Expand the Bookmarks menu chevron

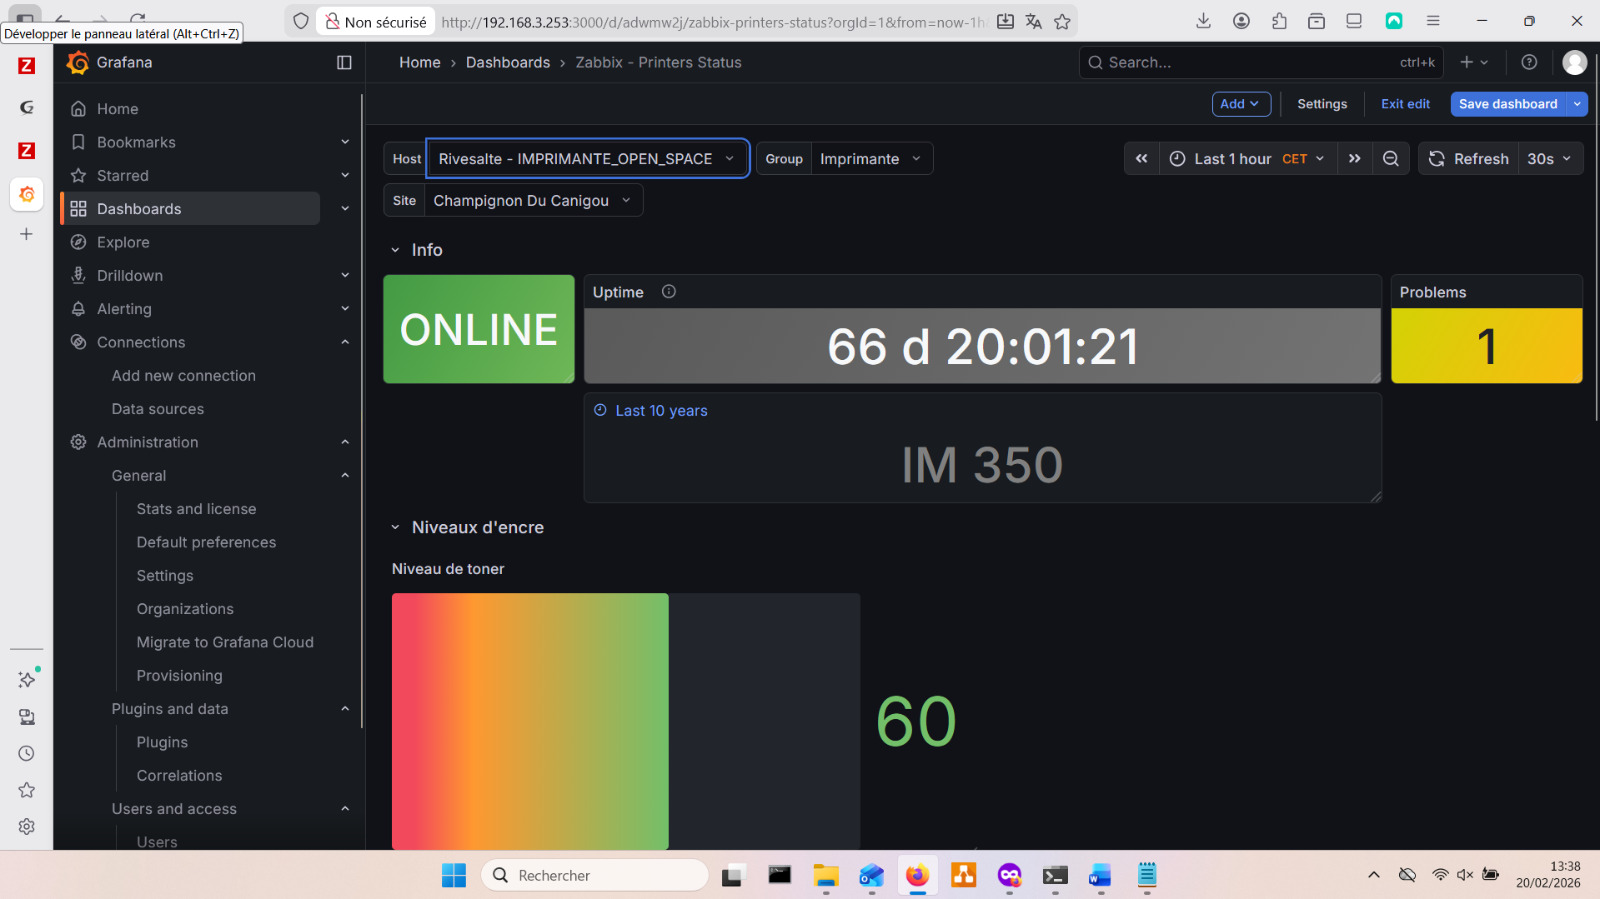pos(345,142)
